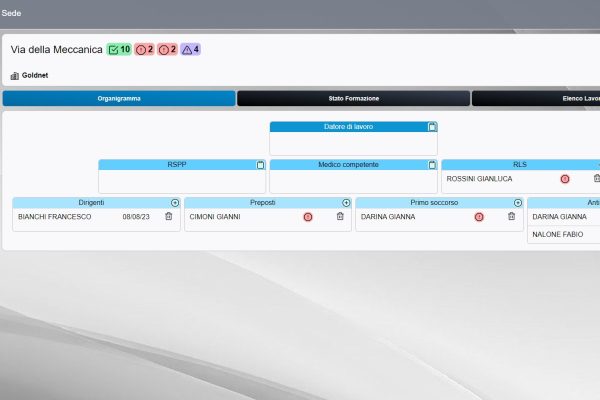This screenshot has width=600, height=400.
Task: Delete CIMONI GIANNI from Preposti
Action: click(340, 216)
